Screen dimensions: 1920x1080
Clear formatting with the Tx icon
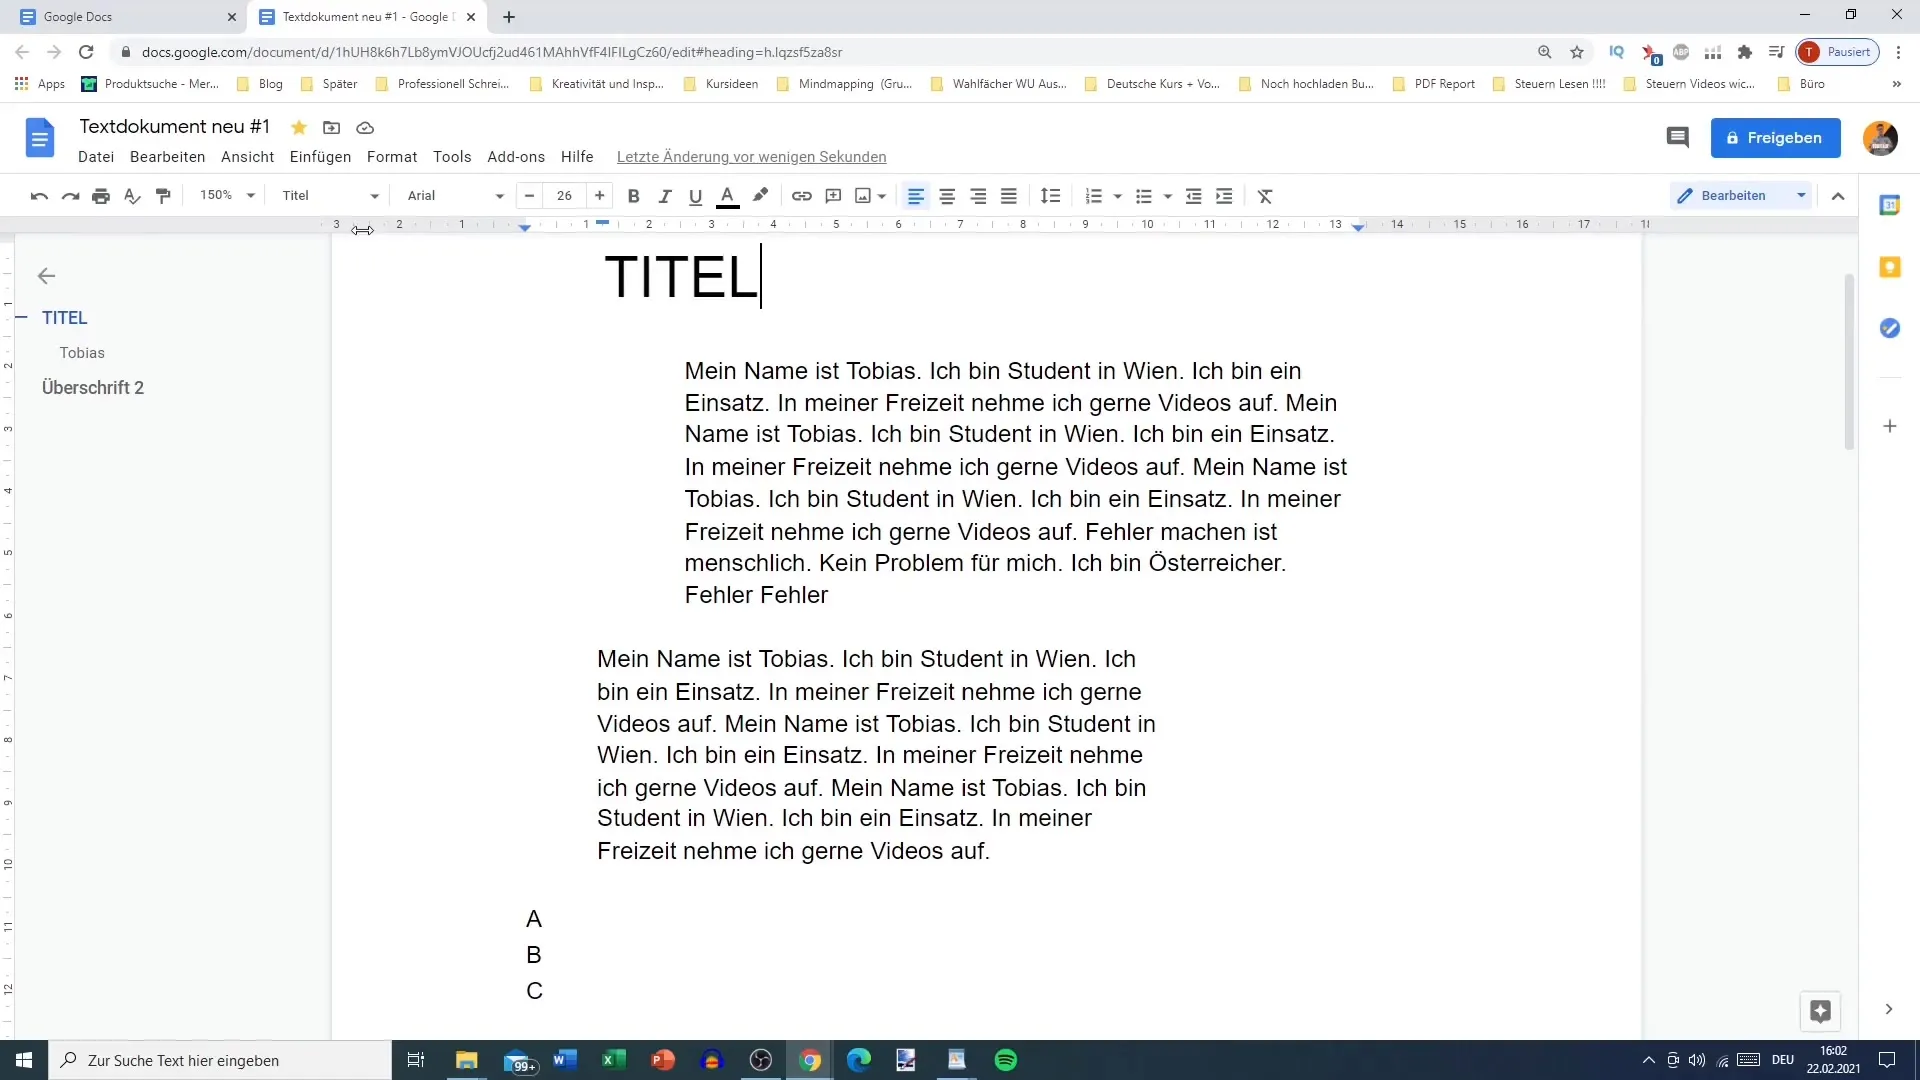(1265, 196)
